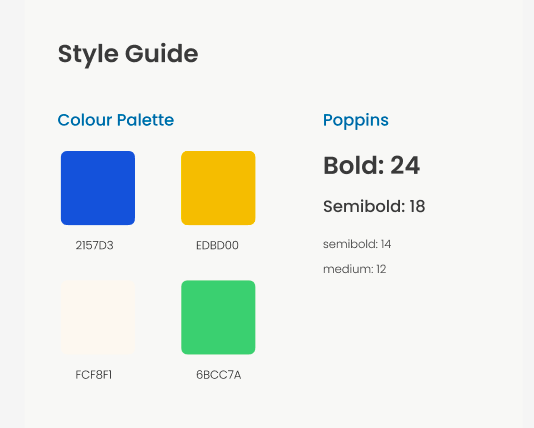Viewport: 534px width, 428px height.
Task: Click the Style Guide heading
Action: tap(128, 54)
